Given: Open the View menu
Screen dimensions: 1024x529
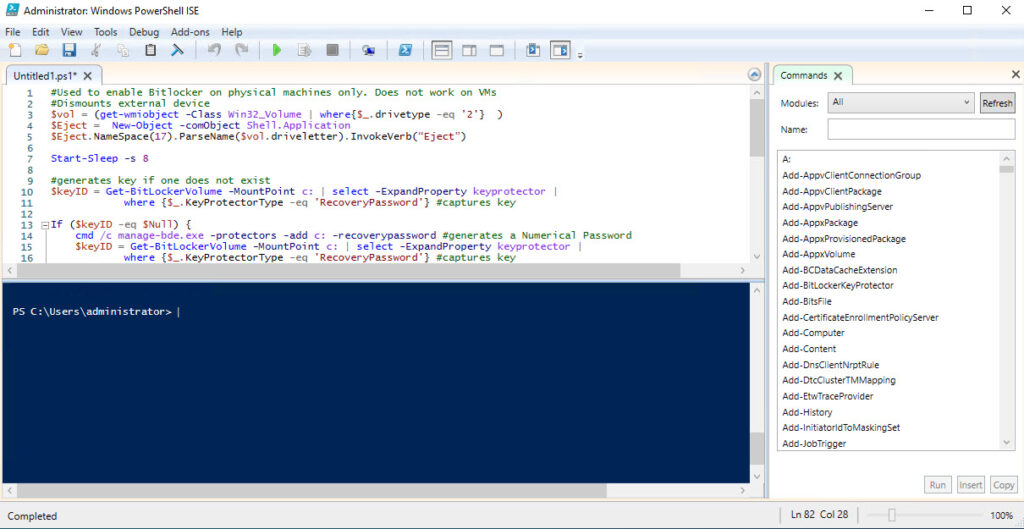Looking at the screenshot, I should (72, 31).
